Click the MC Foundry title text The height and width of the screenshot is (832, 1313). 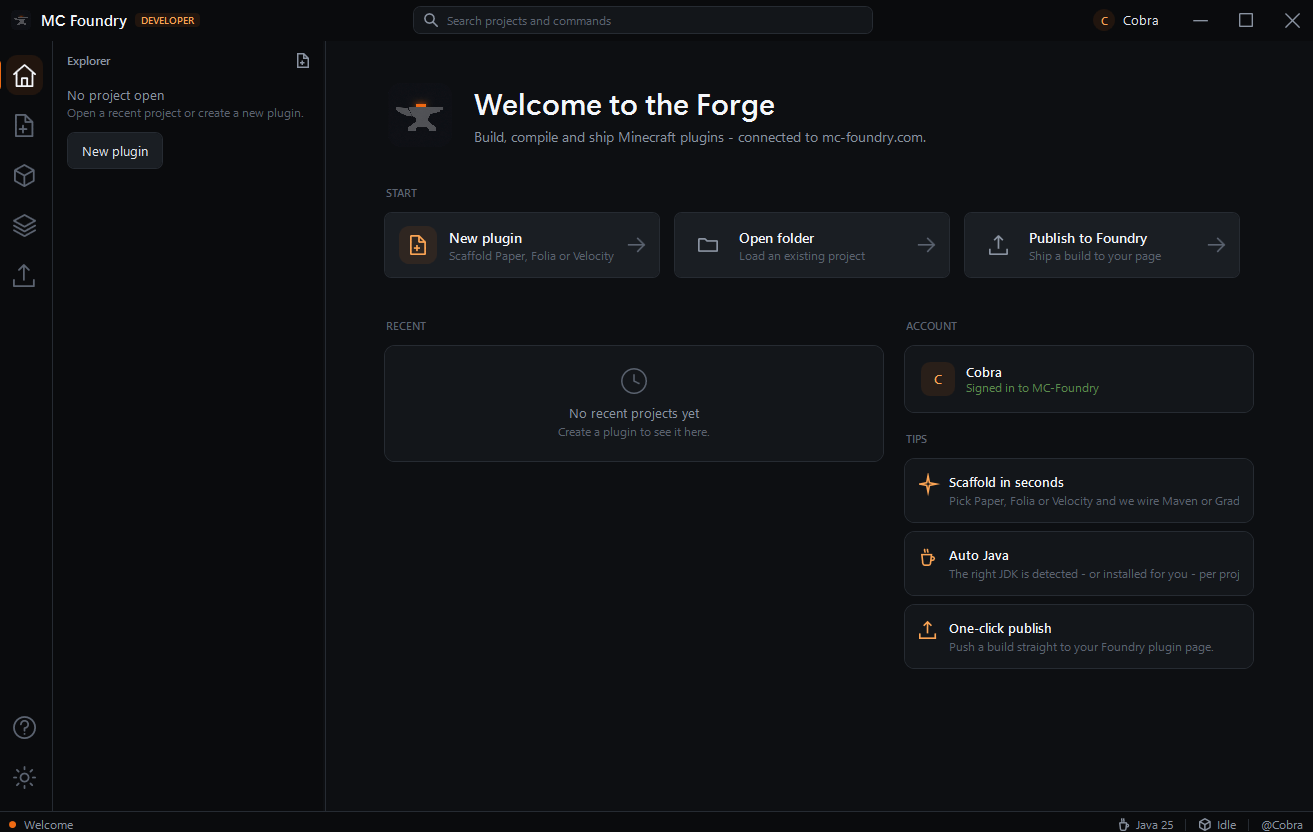pyautogui.click(x=84, y=20)
